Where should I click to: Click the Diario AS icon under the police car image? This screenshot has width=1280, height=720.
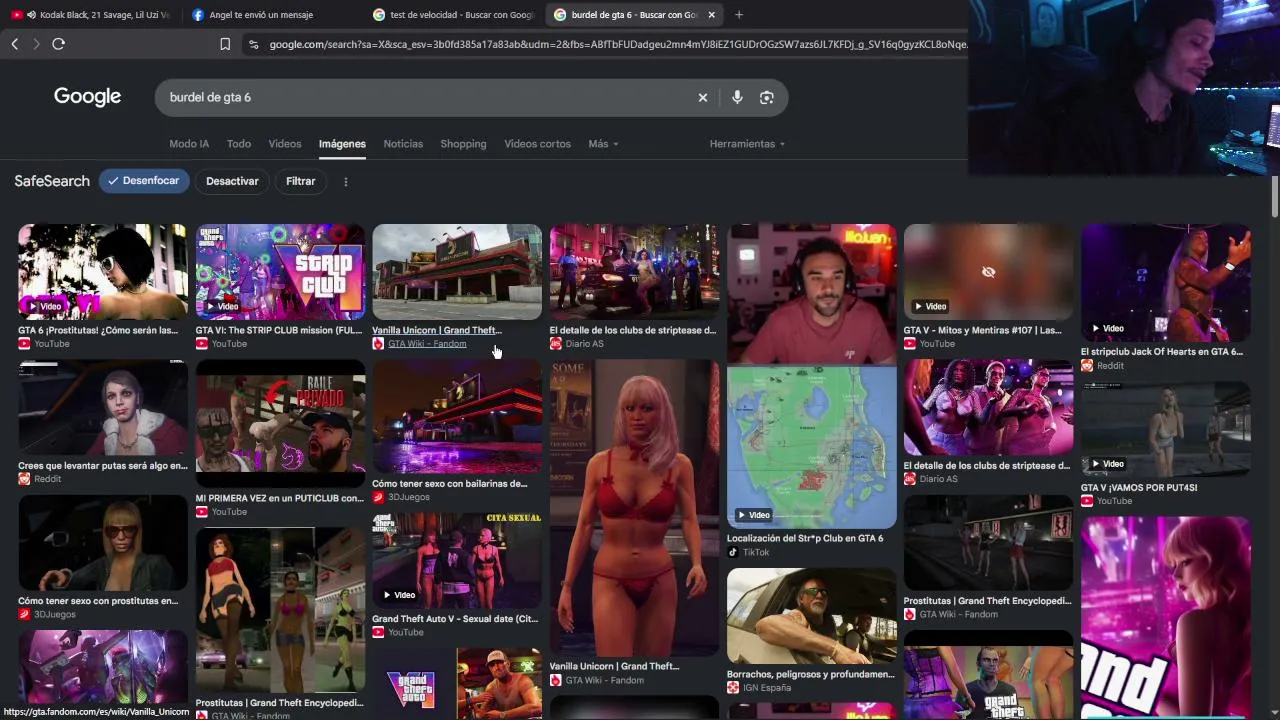[556, 344]
